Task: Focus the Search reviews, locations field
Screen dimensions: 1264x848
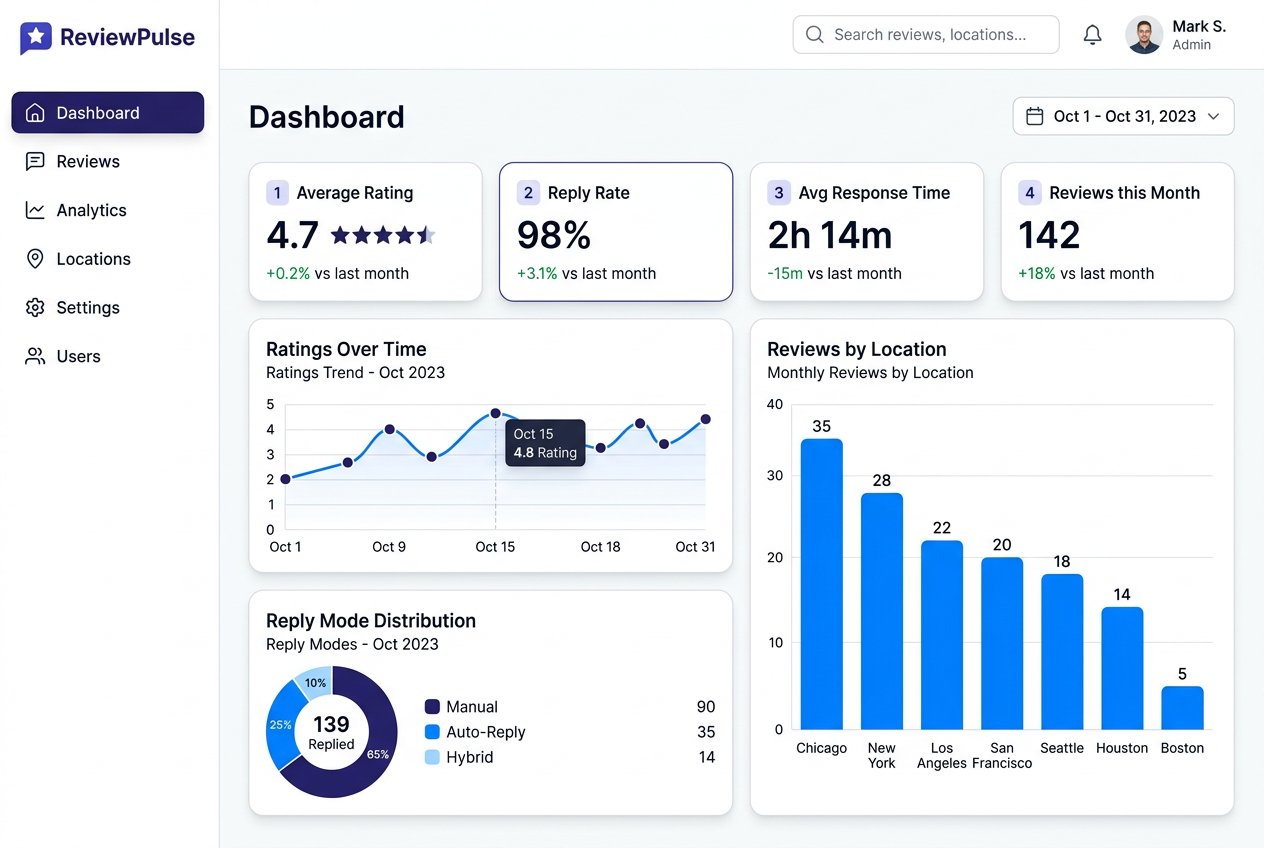Action: [926, 34]
